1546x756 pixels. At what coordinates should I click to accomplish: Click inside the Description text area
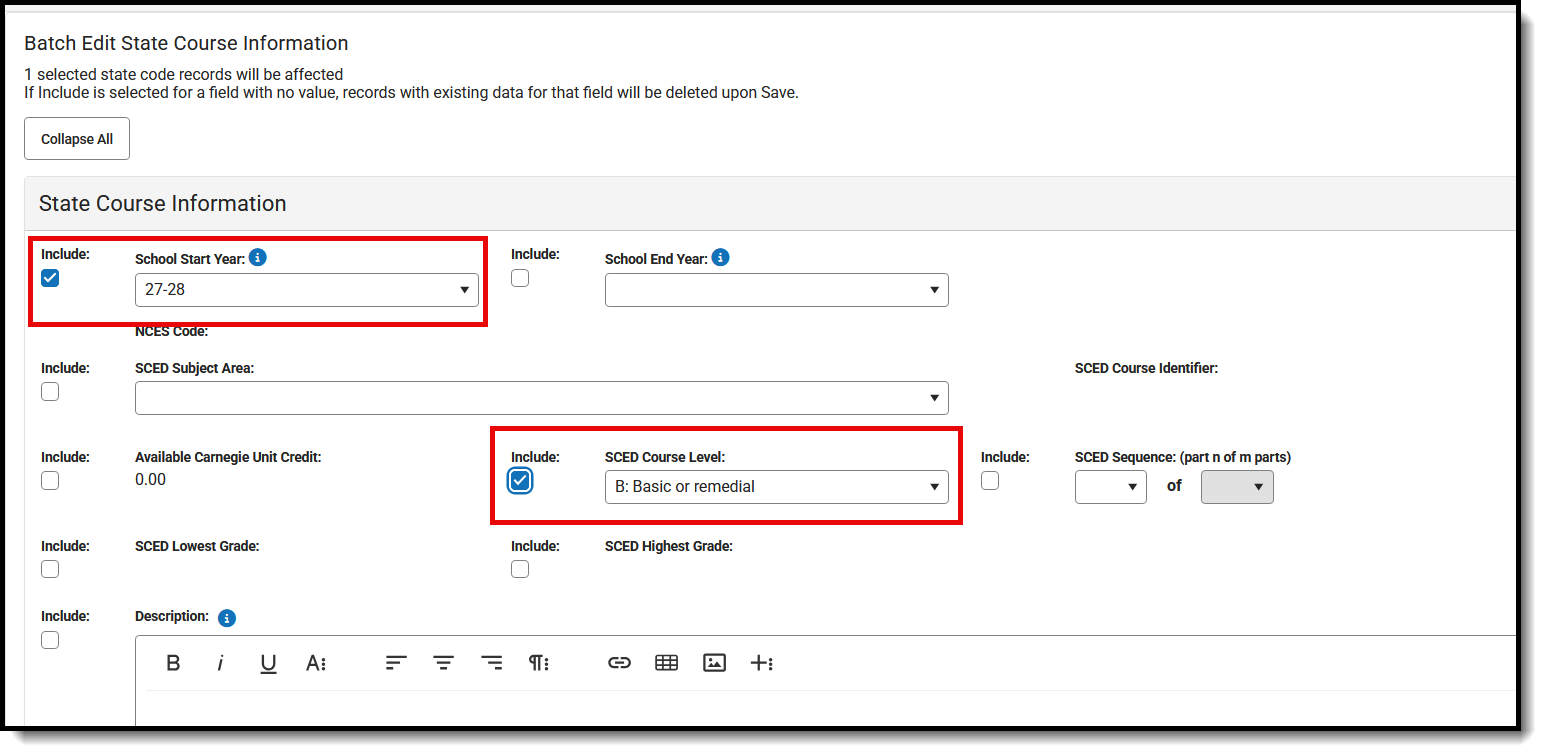click(x=700, y=710)
